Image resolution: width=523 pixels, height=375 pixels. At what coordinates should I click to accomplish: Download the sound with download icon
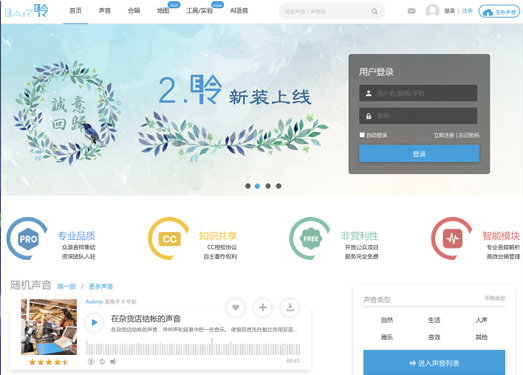click(x=290, y=308)
